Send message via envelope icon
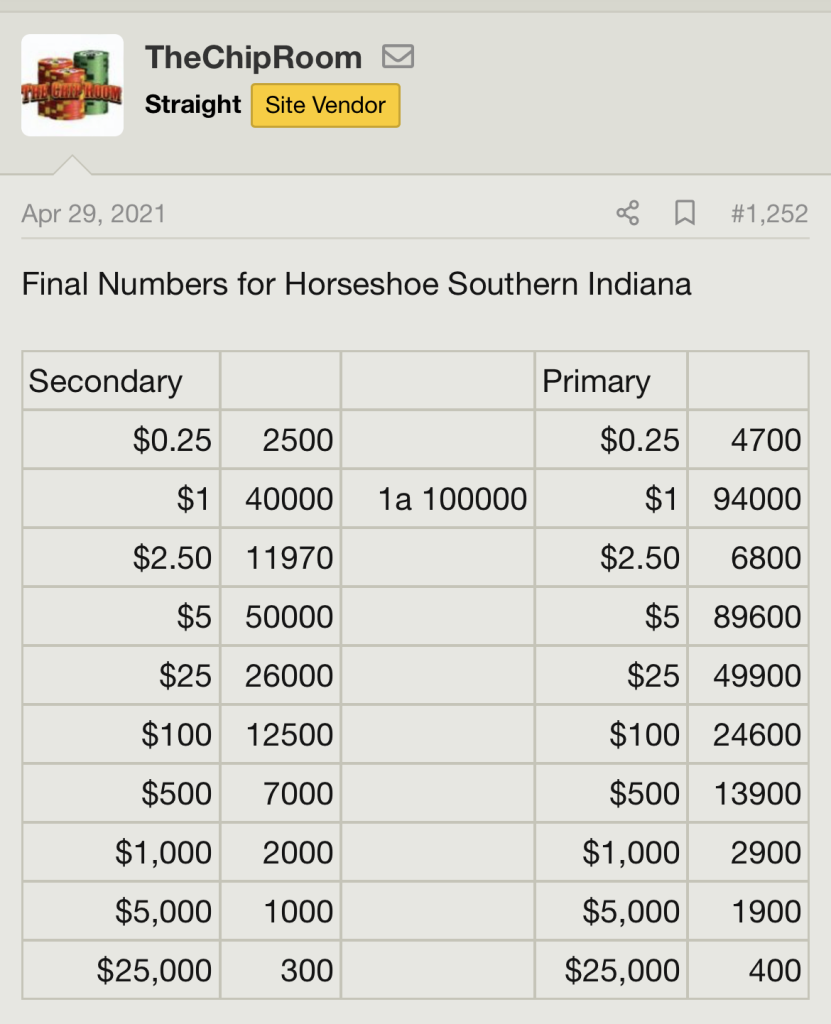 (x=398, y=57)
